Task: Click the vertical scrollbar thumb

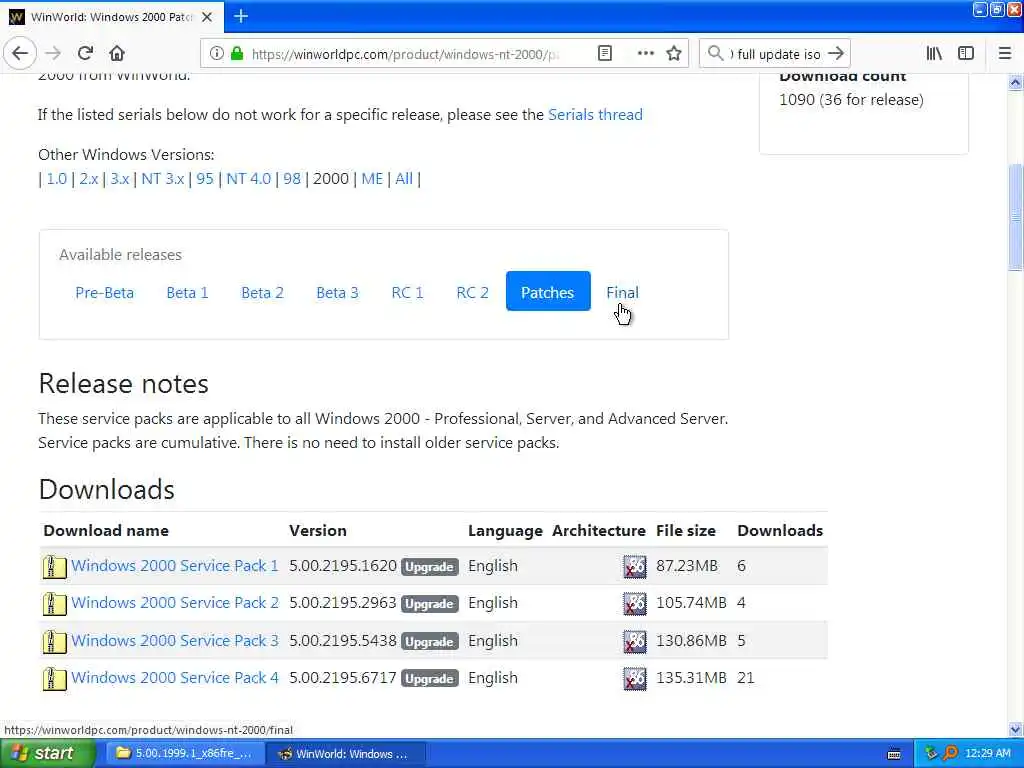Action: pyautogui.click(x=1015, y=217)
